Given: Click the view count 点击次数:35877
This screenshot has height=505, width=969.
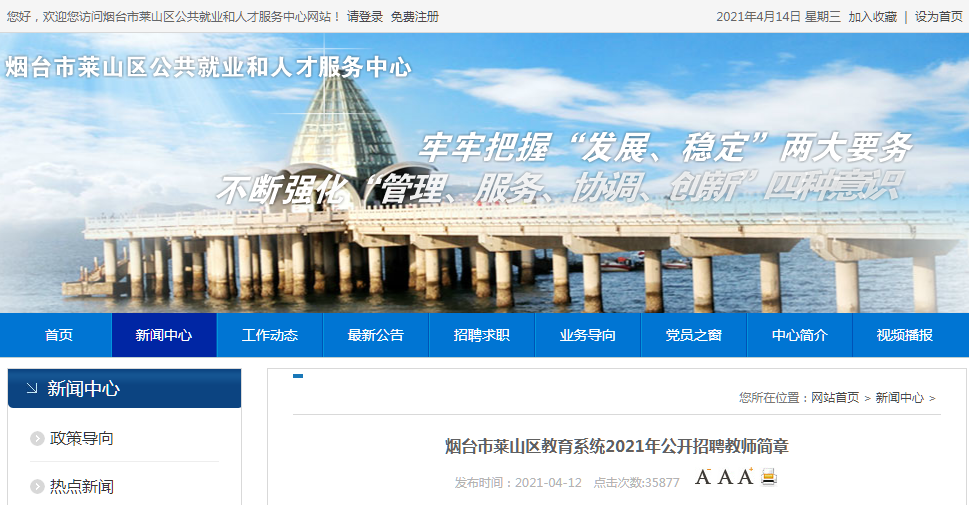Looking at the screenshot, I should 637,483.
